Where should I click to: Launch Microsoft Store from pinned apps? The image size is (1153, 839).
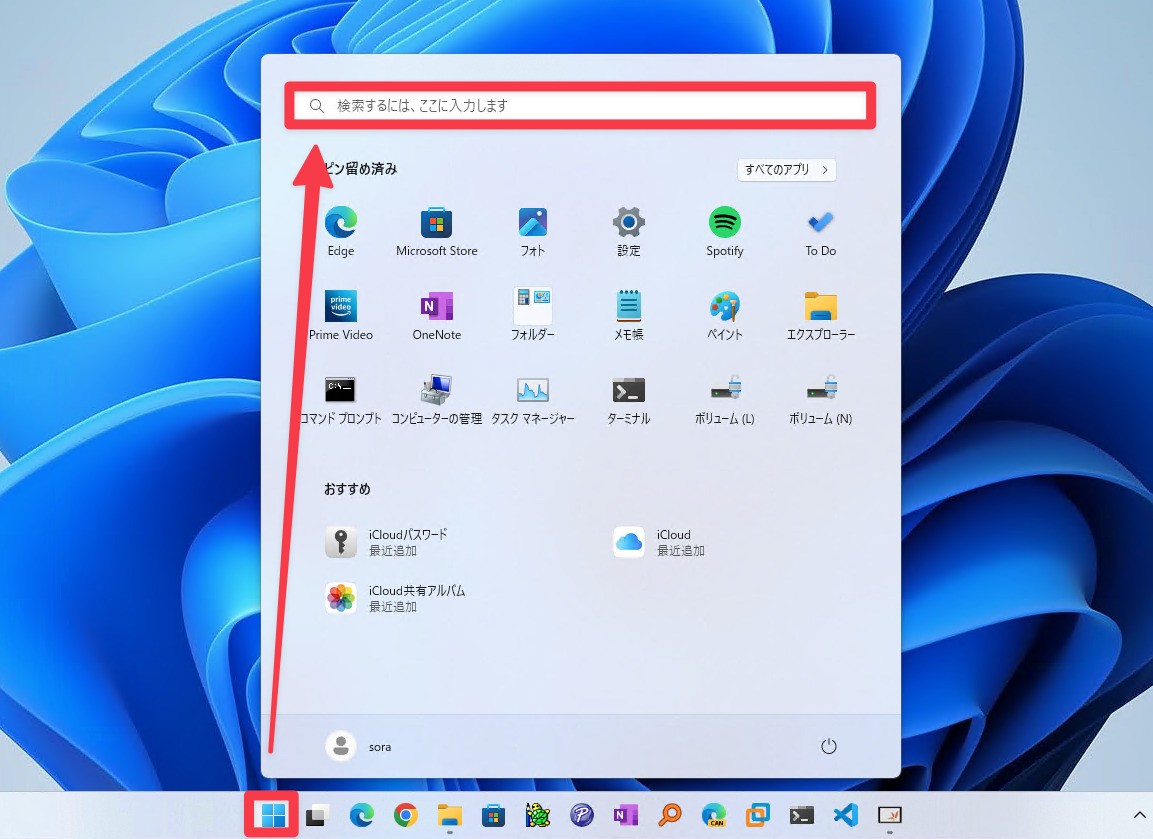[437, 231]
